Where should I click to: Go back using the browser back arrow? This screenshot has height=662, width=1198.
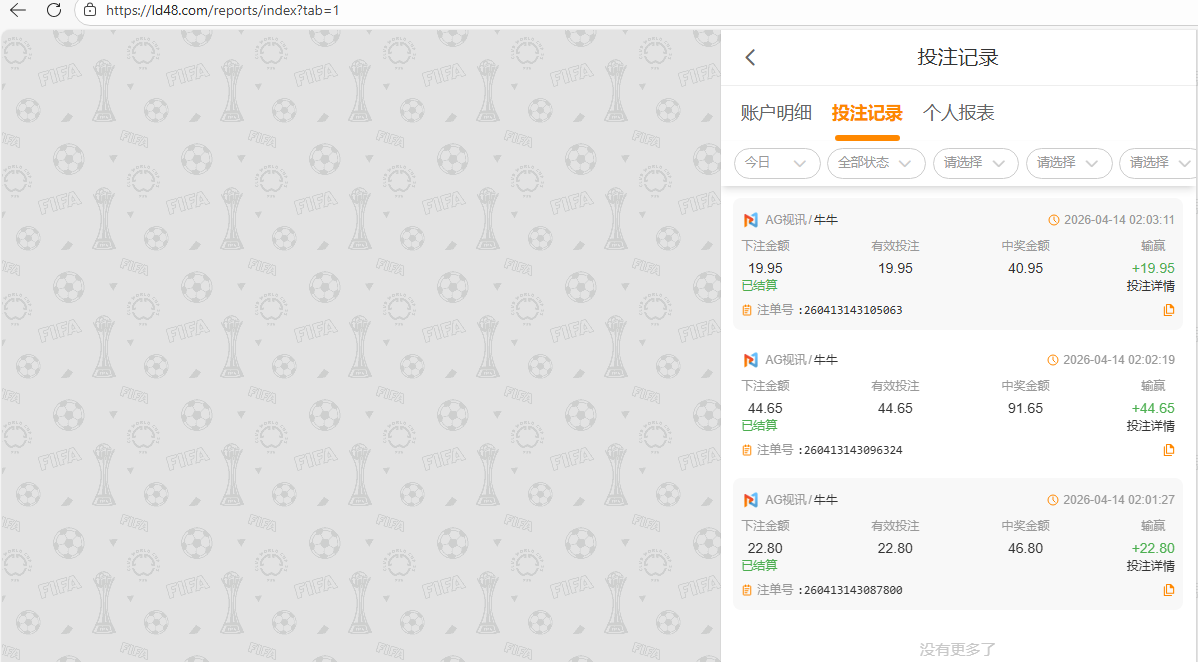tap(18, 10)
